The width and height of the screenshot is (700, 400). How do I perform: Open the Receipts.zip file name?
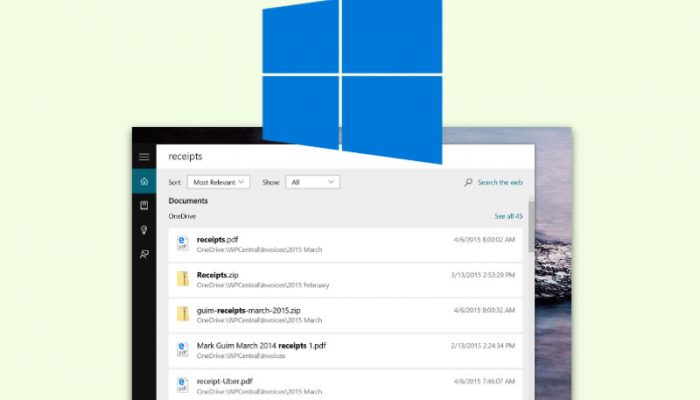pyautogui.click(x=217, y=275)
